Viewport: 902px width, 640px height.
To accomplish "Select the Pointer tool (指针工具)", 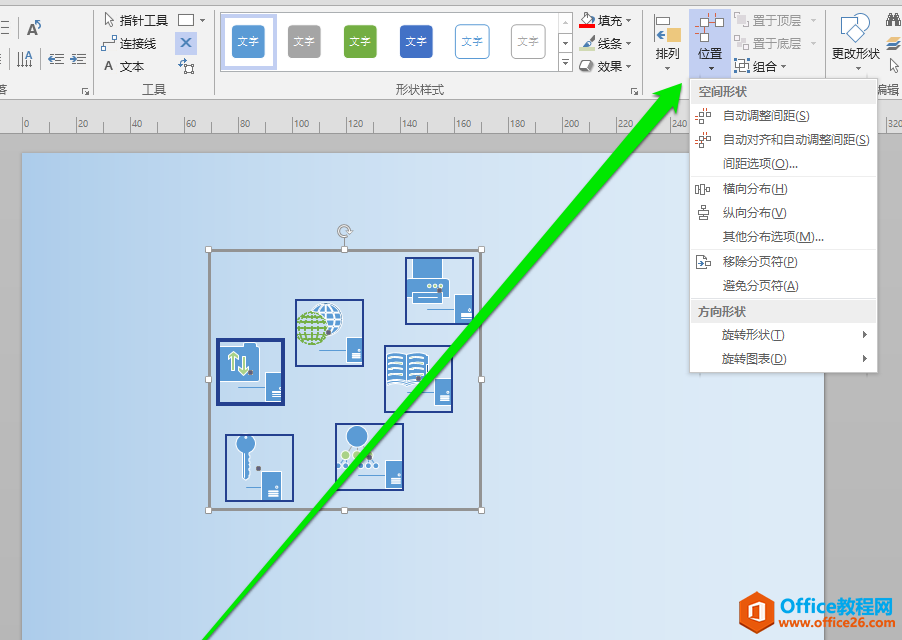I will tap(136, 20).
